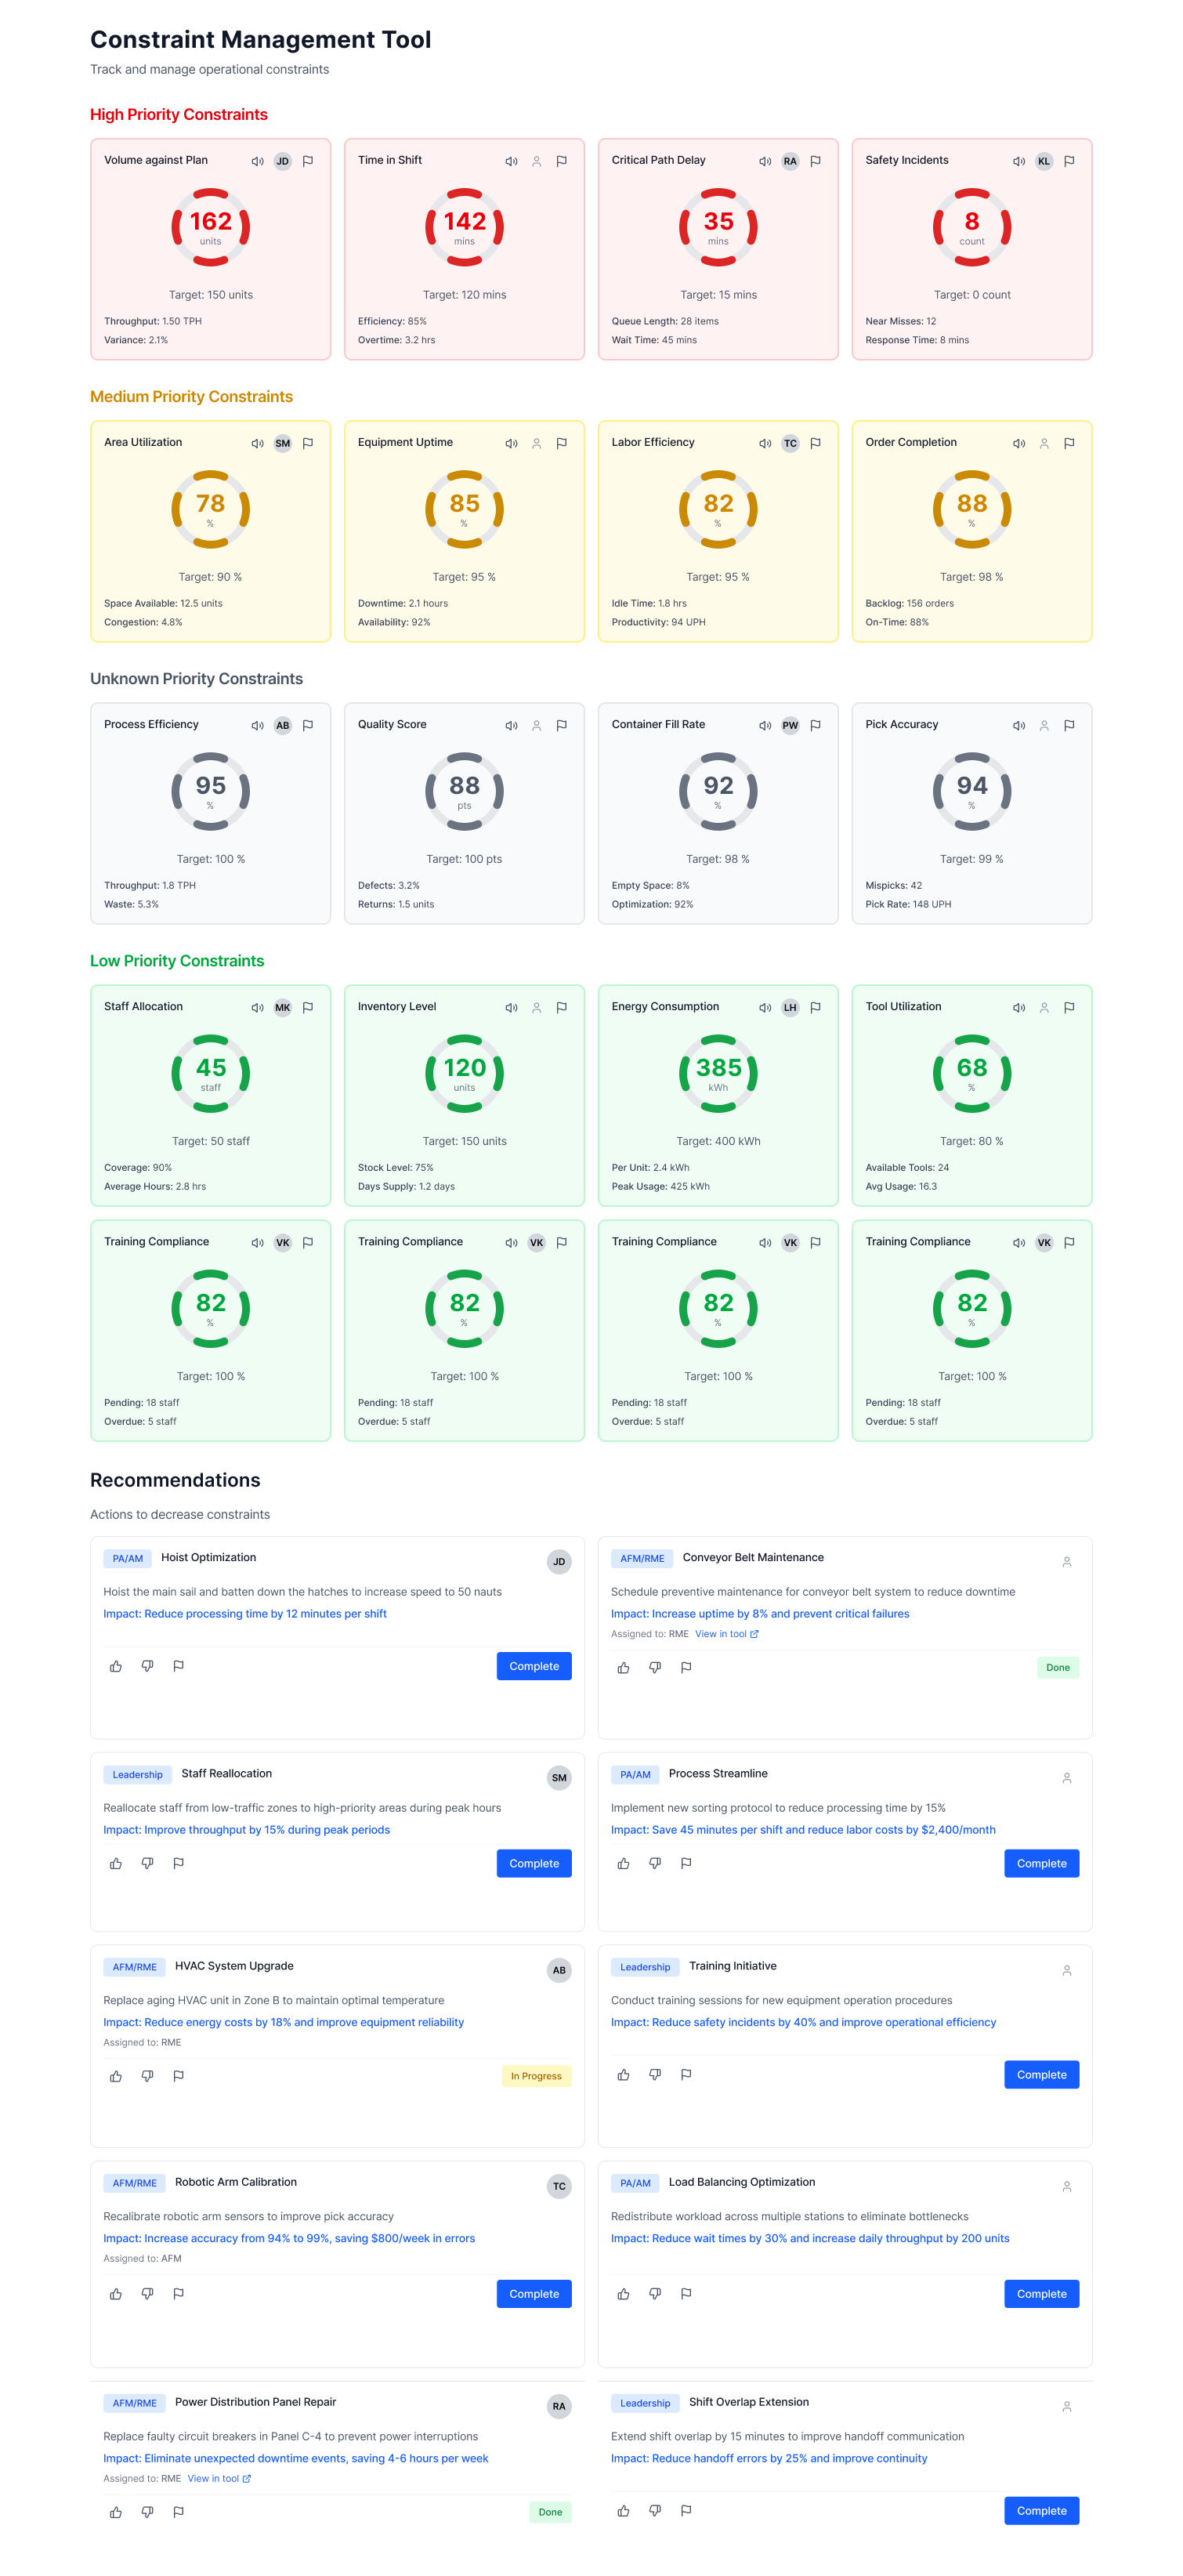Thumbs down the Shift Overlap Extension recommendation
The image size is (1183, 2576).
[655, 2510]
